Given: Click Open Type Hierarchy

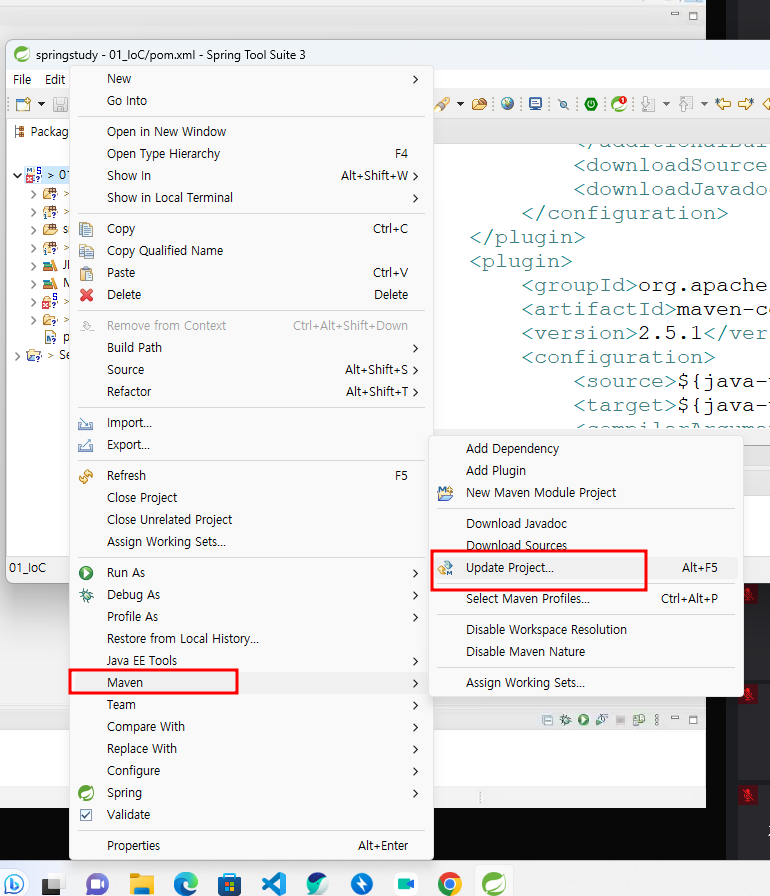Looking at the screenshot, I should pos(163,154).
